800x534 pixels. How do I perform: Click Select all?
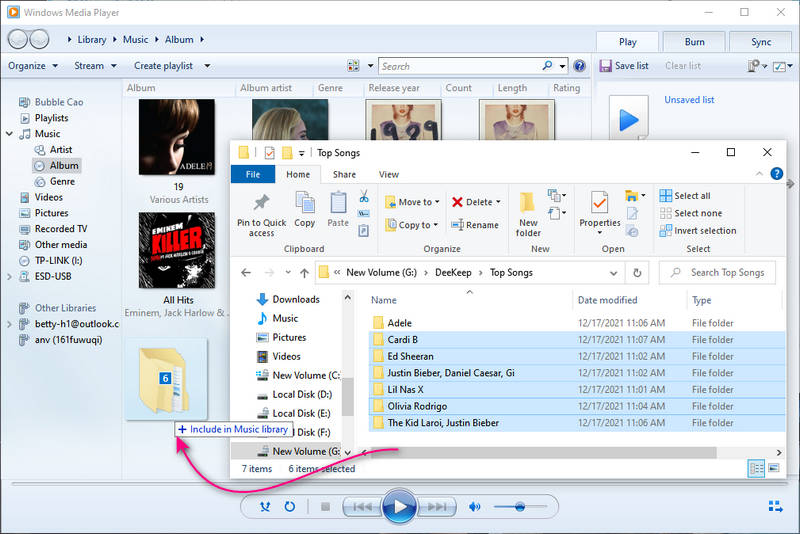tap(685, 196)
